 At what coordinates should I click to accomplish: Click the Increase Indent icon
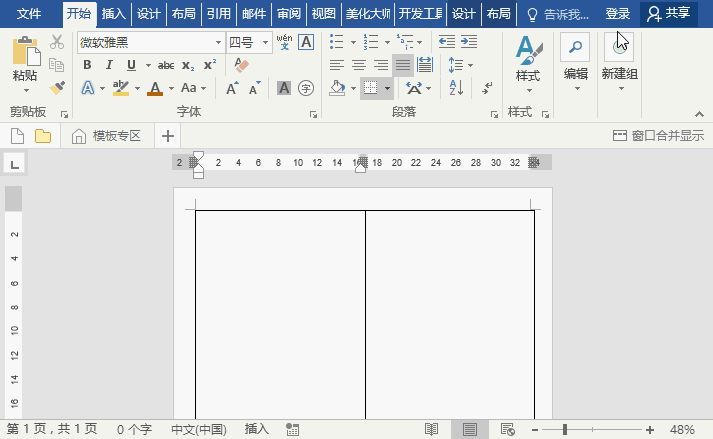tap(467, 42)
